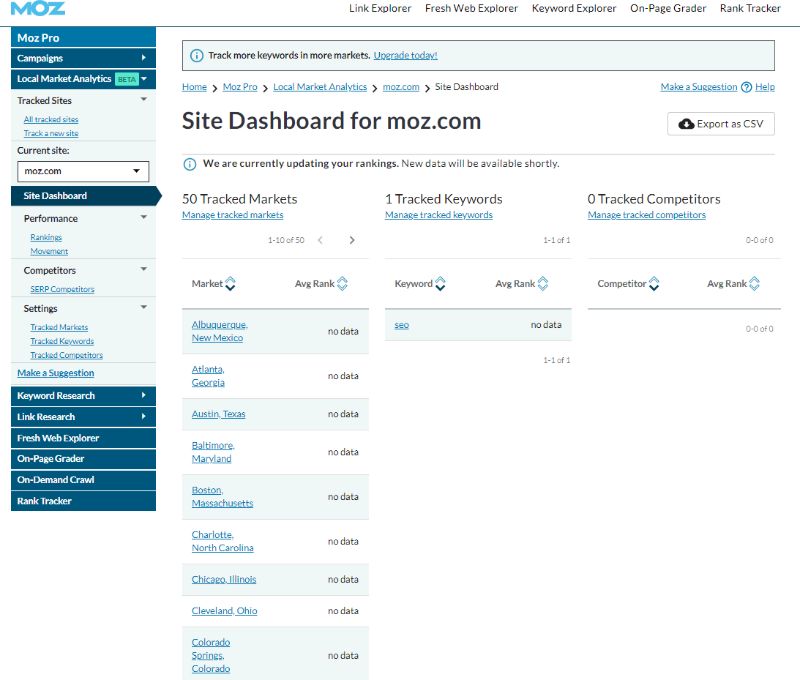Open Cleveland, Ohio market

224,611
